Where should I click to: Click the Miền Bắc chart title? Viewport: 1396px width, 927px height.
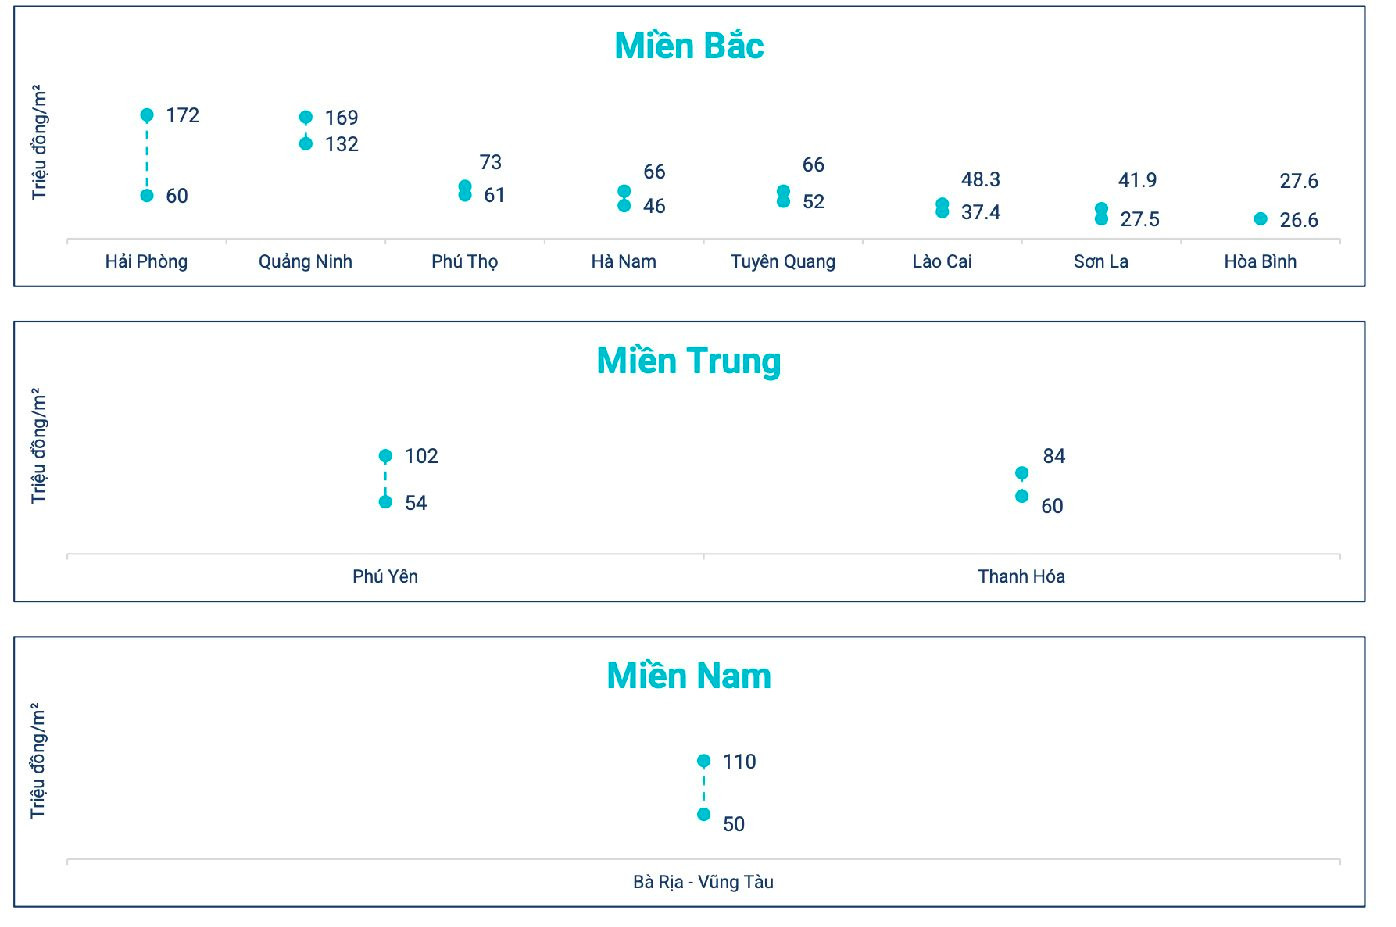click(x=689, y=46)
